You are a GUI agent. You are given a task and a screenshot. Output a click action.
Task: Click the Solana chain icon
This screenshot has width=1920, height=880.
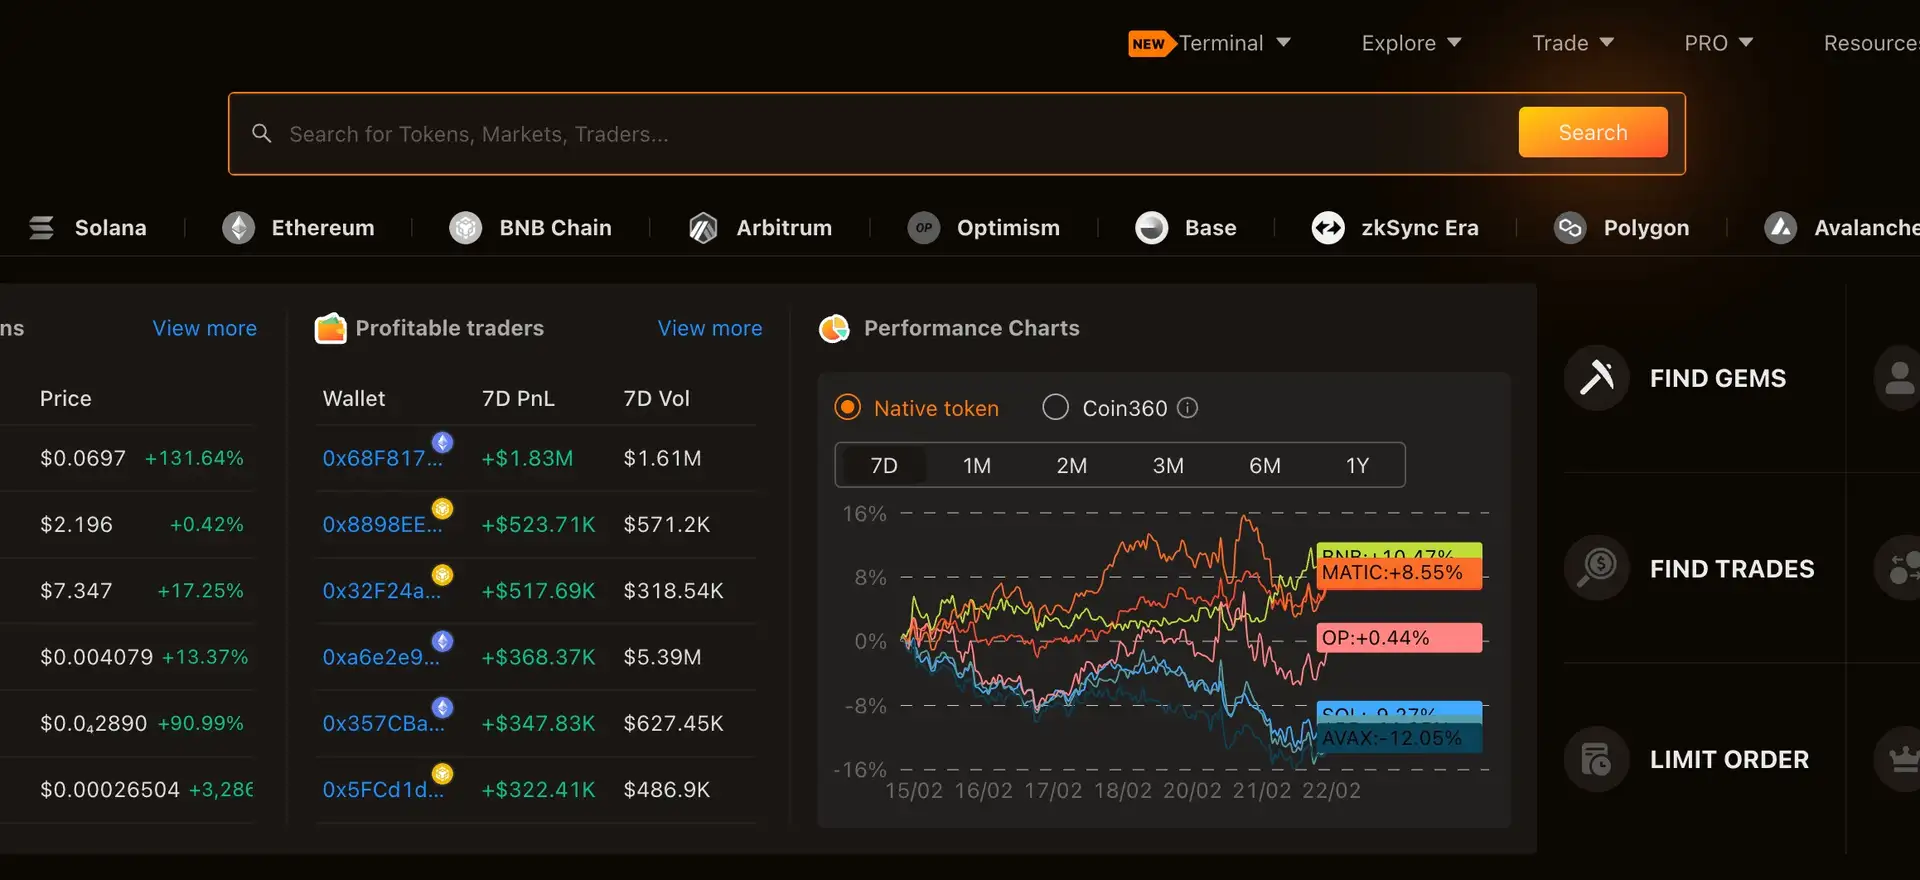point(41,228)
